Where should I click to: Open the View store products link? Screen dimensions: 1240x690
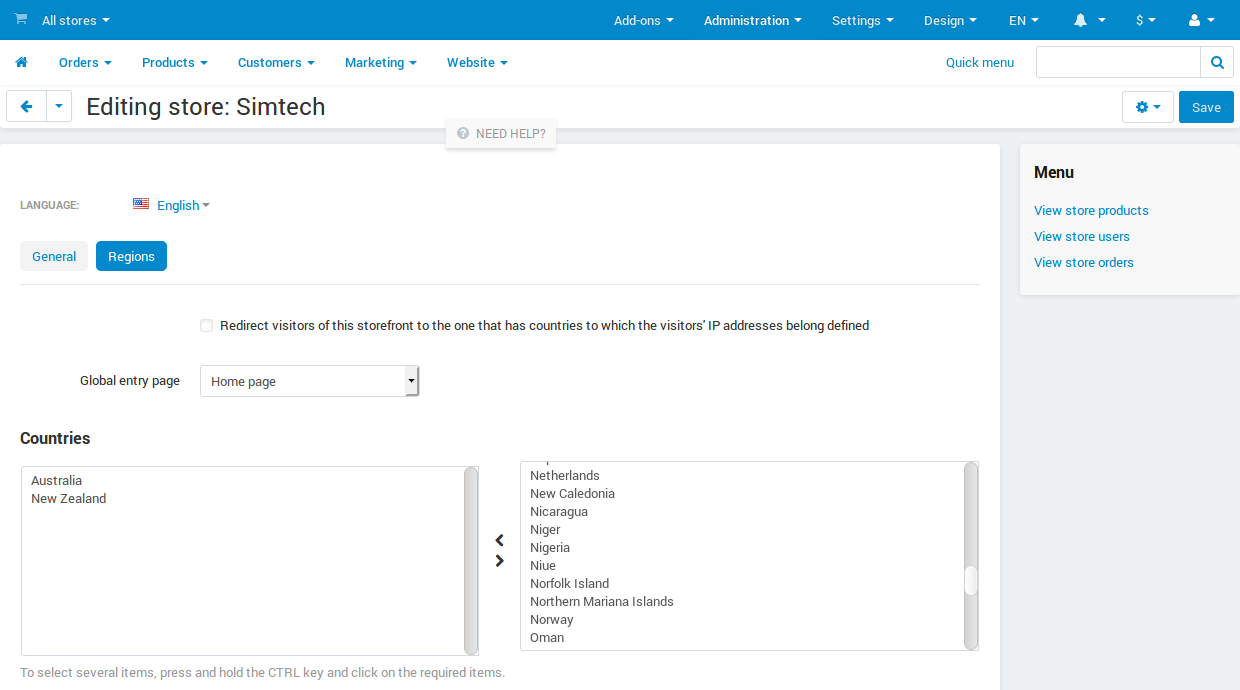[1091, 210]
